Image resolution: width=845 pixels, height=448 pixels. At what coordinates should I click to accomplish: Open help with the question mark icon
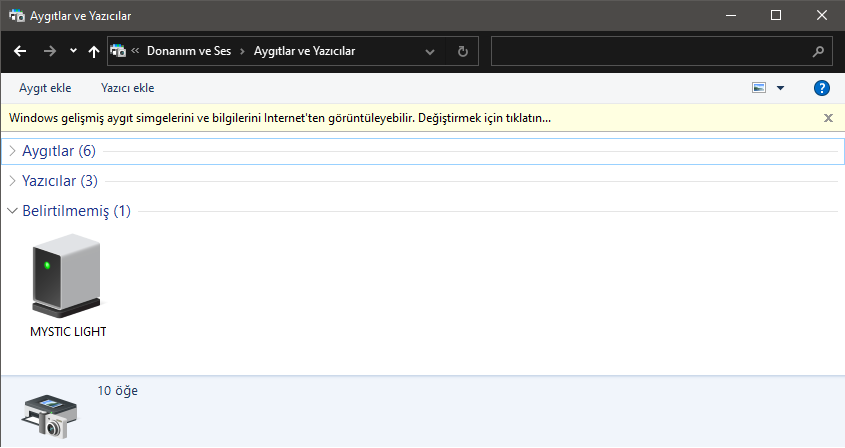click(821, 88)
